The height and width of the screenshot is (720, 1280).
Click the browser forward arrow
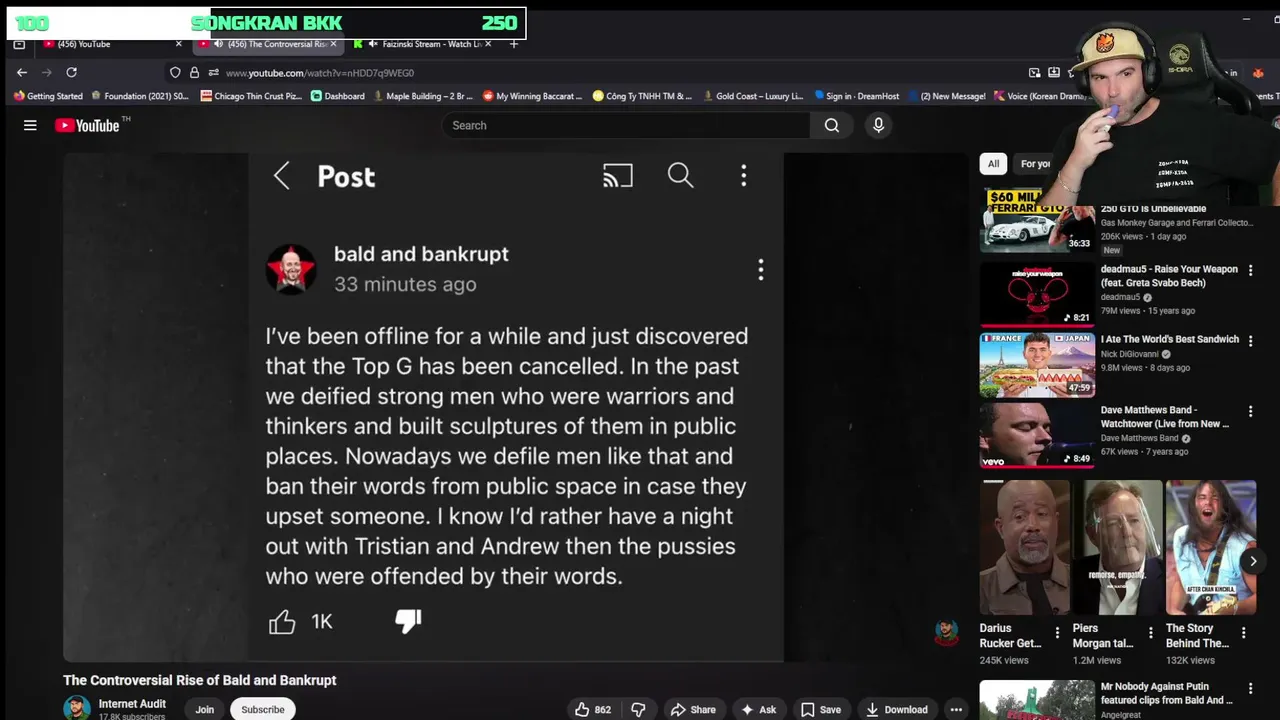pos(47,72)
